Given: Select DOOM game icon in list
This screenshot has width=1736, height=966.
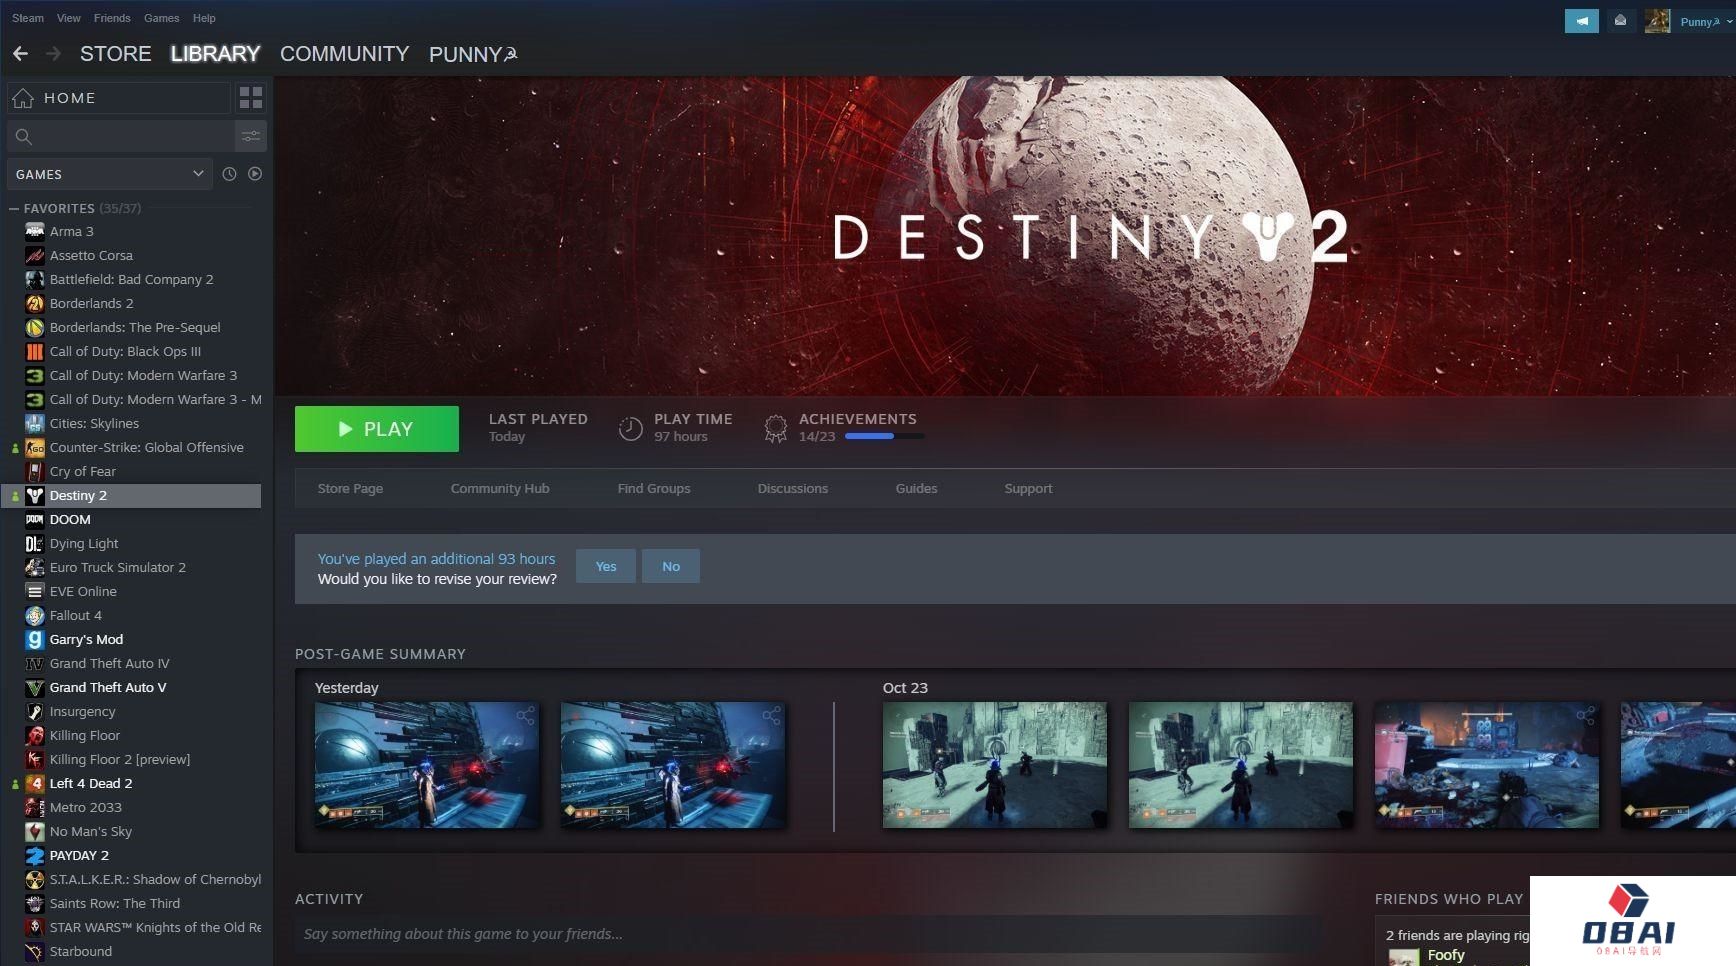Looking at the screenshot, I should tap(35, 519).
